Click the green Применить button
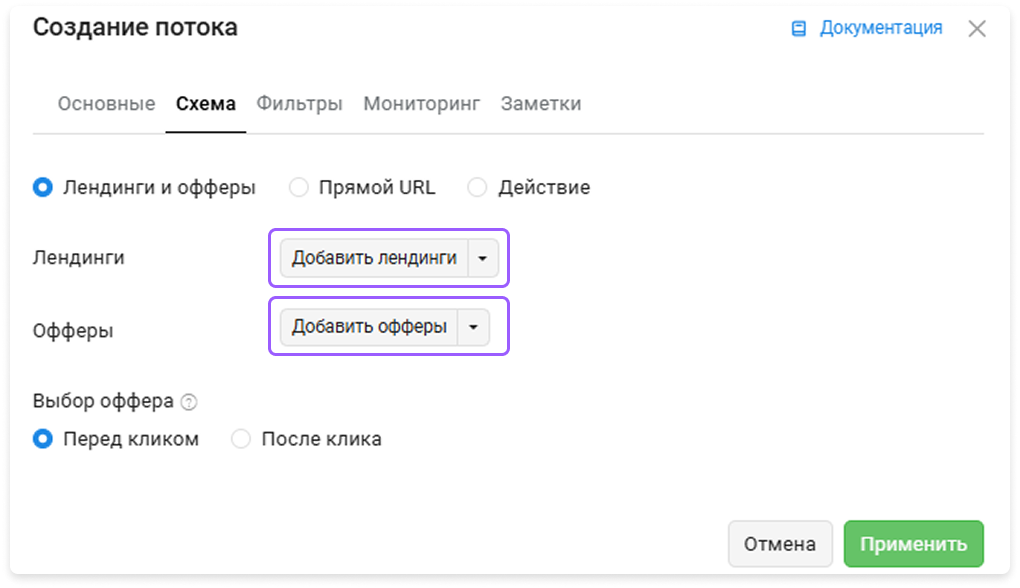Image resolution: width=1020 pixels, height=588 pixels. click(x=913, y=544)
